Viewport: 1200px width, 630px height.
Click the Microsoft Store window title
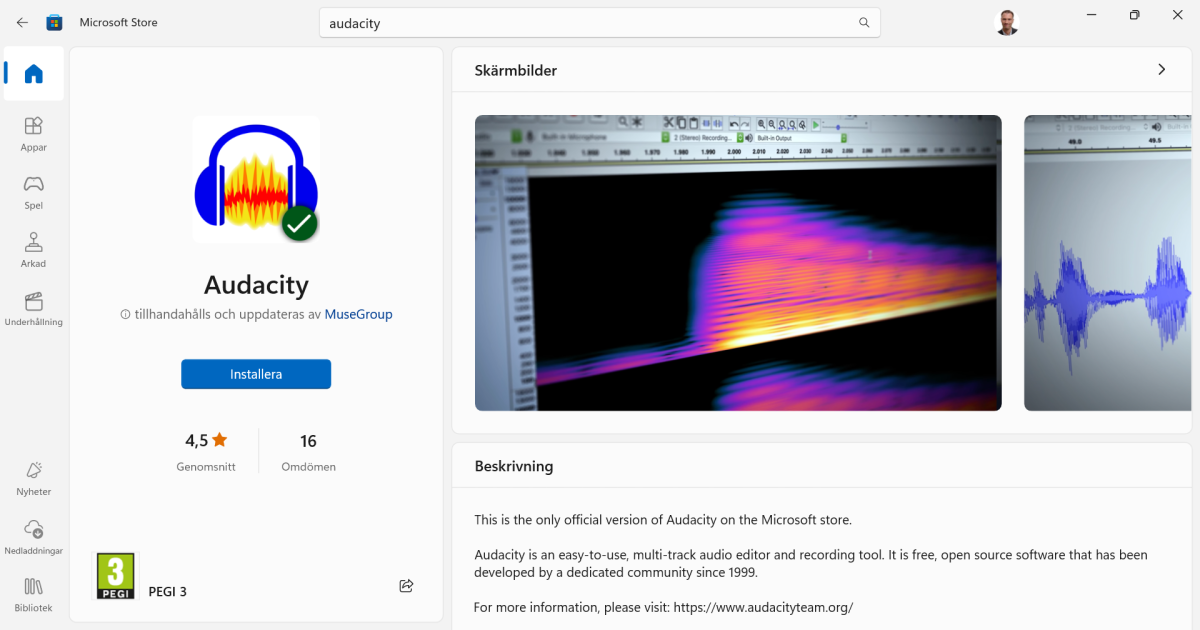pos(118,22)
